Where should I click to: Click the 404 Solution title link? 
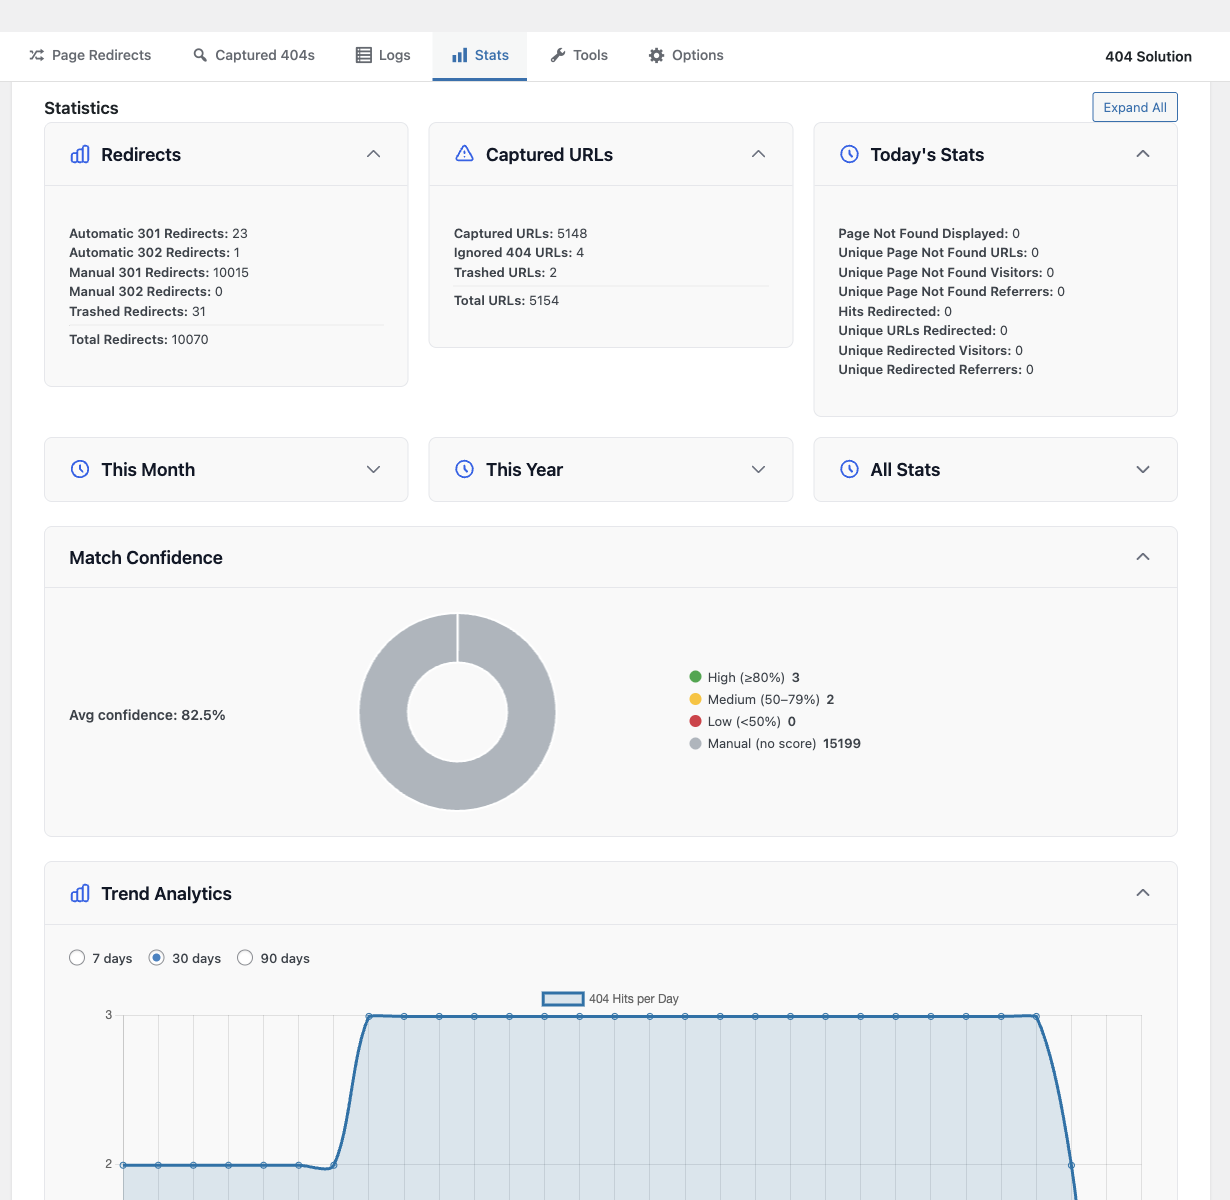[1148, 57]
